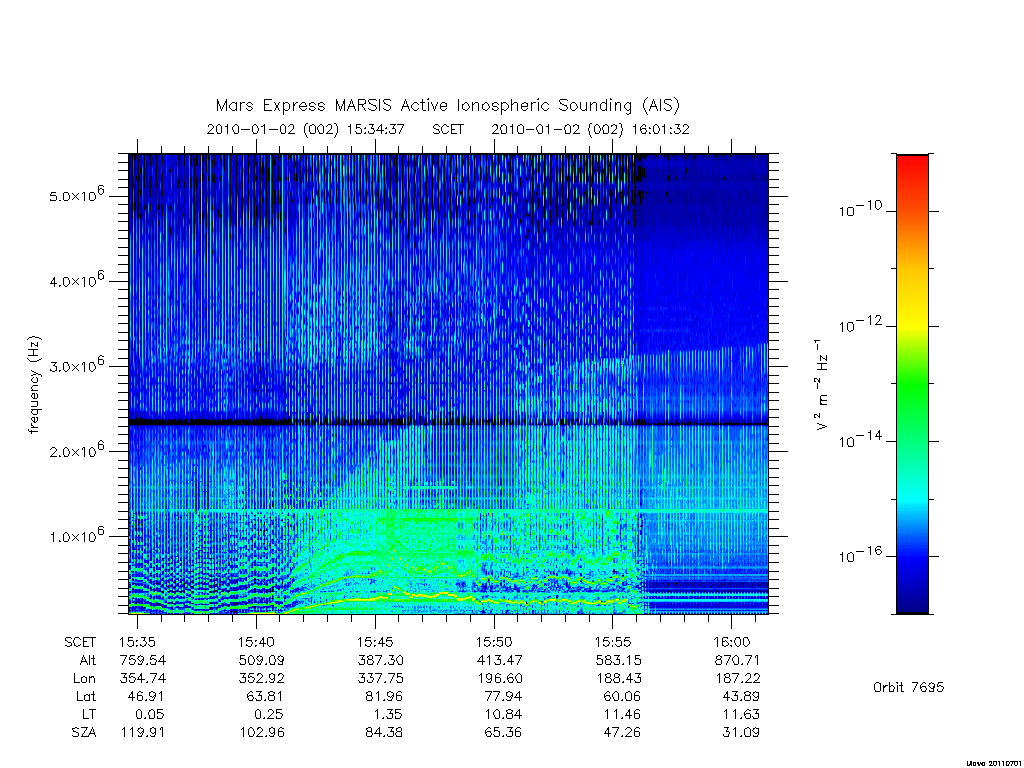The height and width of the screenshot is (768, 1024).
Task: Click the 15:50 time tick label
Action: pyautogui.click(x=494, y=643)
